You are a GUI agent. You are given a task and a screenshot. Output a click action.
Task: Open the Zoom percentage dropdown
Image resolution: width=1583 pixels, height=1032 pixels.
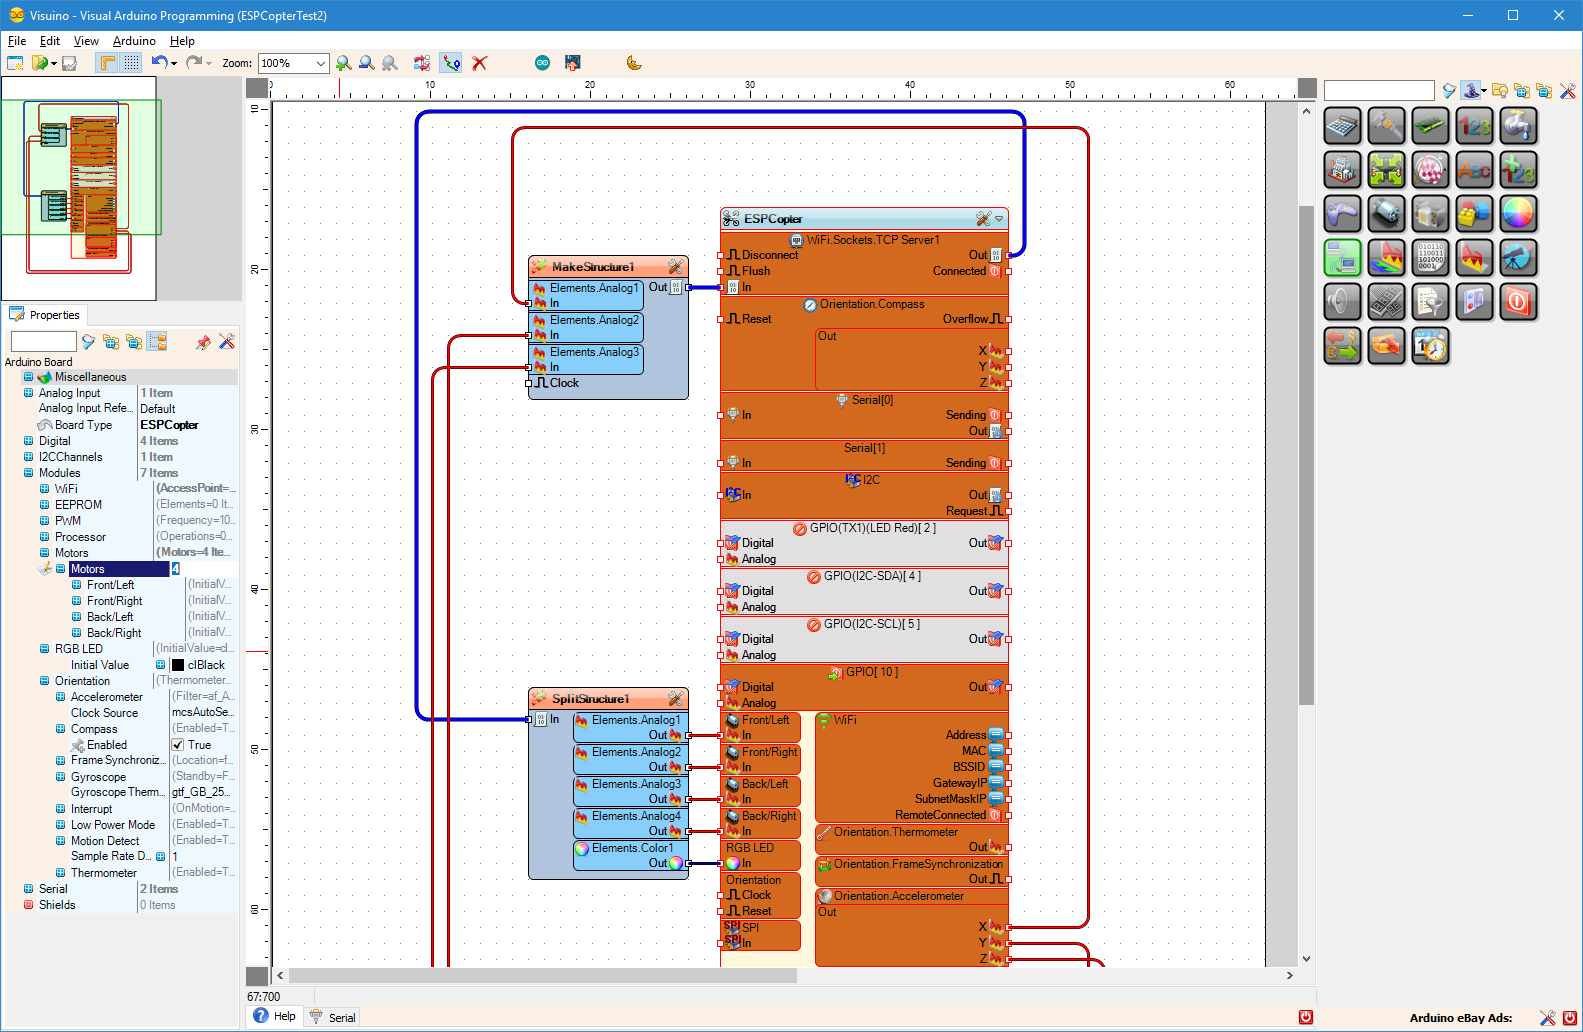(320, 63)
